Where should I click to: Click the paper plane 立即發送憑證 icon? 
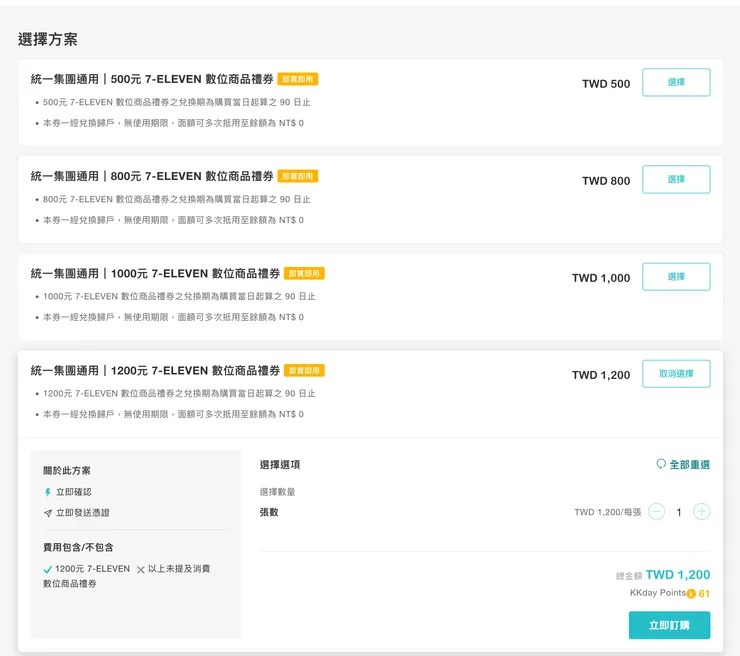[48, 513]
